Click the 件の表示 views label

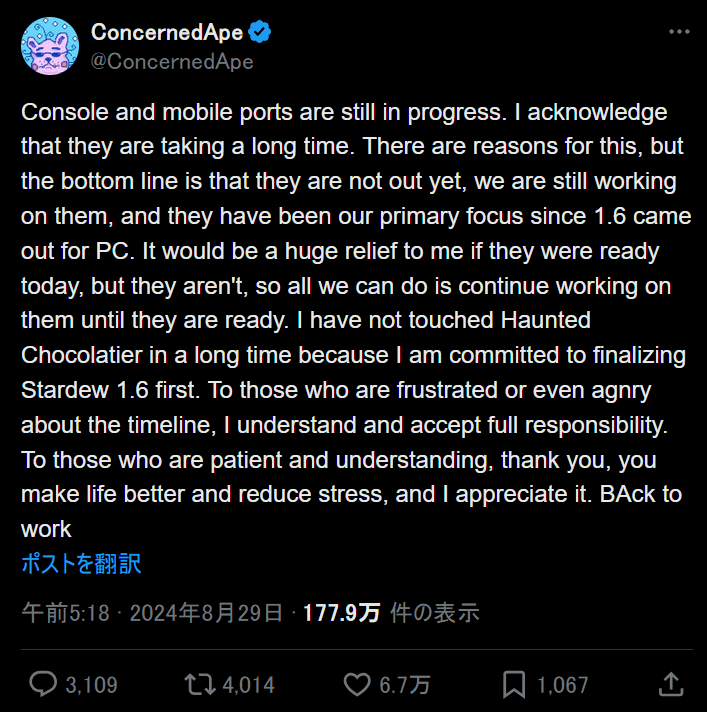pos(435,613)
